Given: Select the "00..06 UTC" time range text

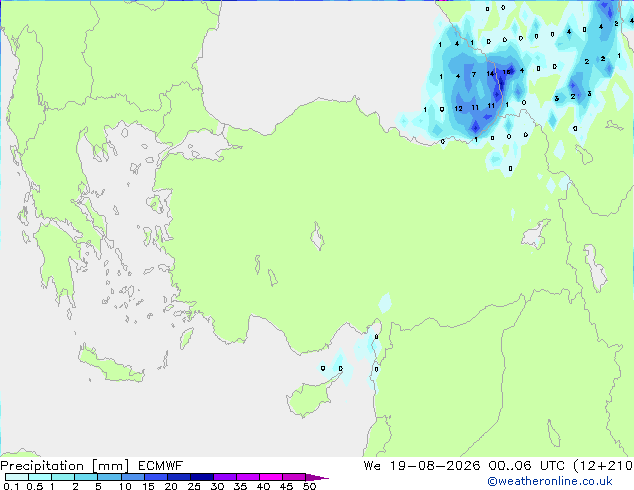Looking at the screenshot, I should click(526, 466).
